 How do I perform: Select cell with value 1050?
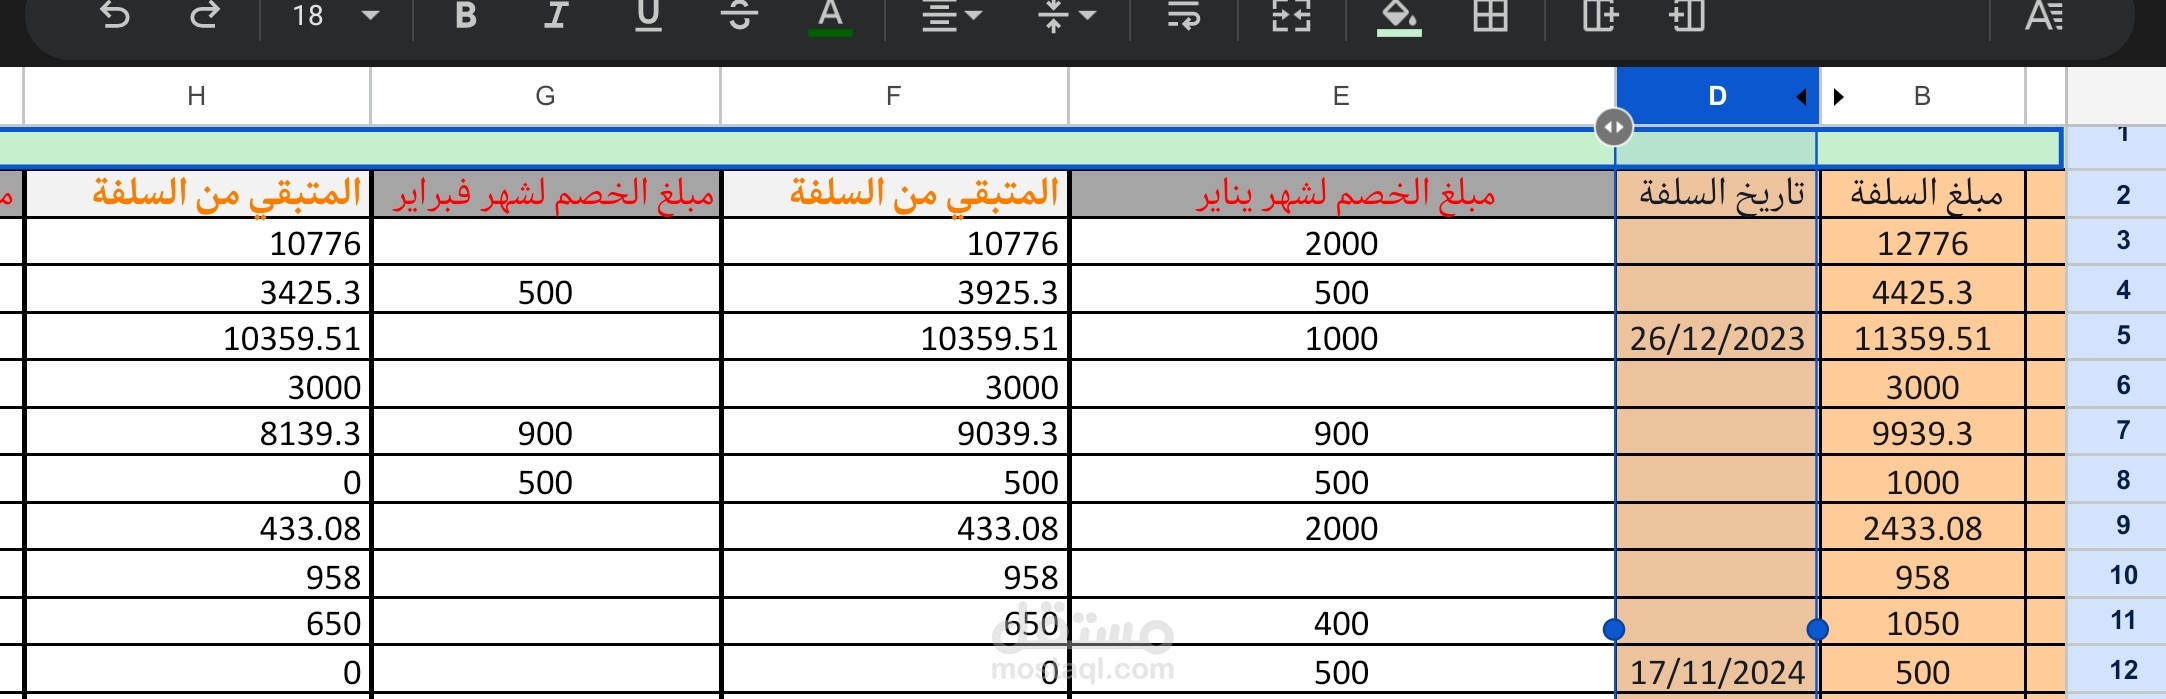point(1922,623)
